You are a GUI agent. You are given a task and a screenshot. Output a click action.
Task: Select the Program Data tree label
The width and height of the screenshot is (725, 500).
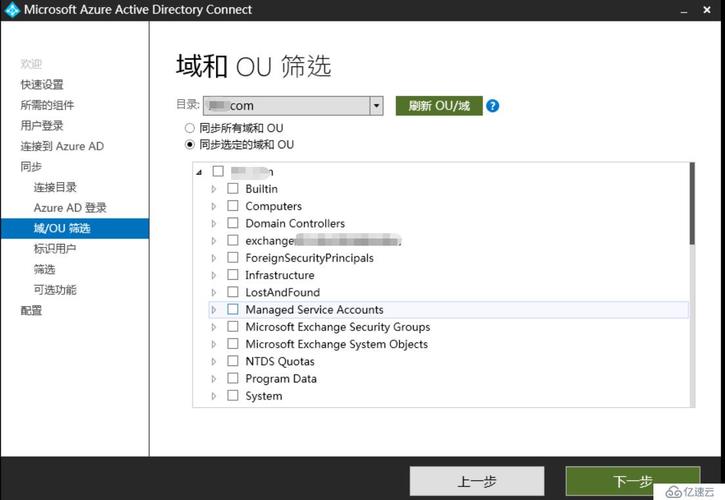point(281,379)
